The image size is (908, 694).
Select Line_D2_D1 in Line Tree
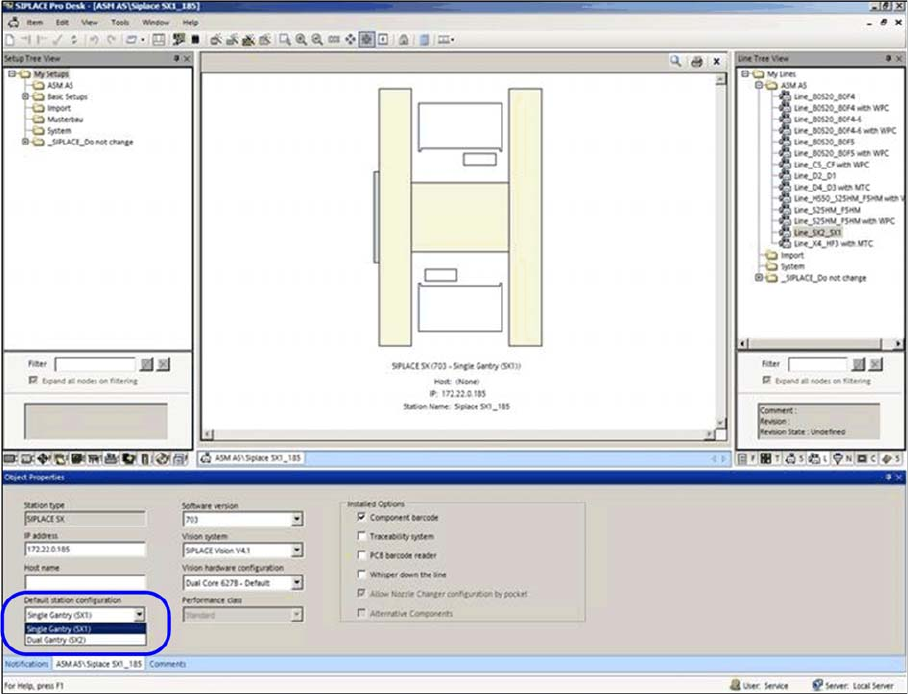coord(815,176)
